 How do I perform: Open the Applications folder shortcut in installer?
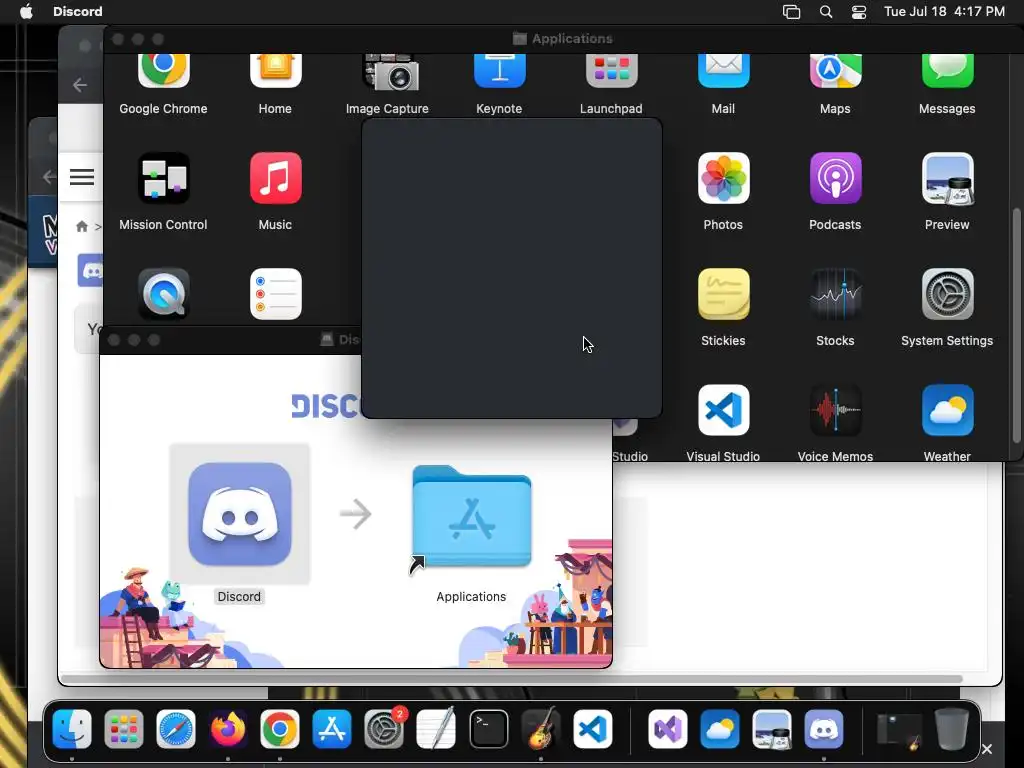coord(472,516)
